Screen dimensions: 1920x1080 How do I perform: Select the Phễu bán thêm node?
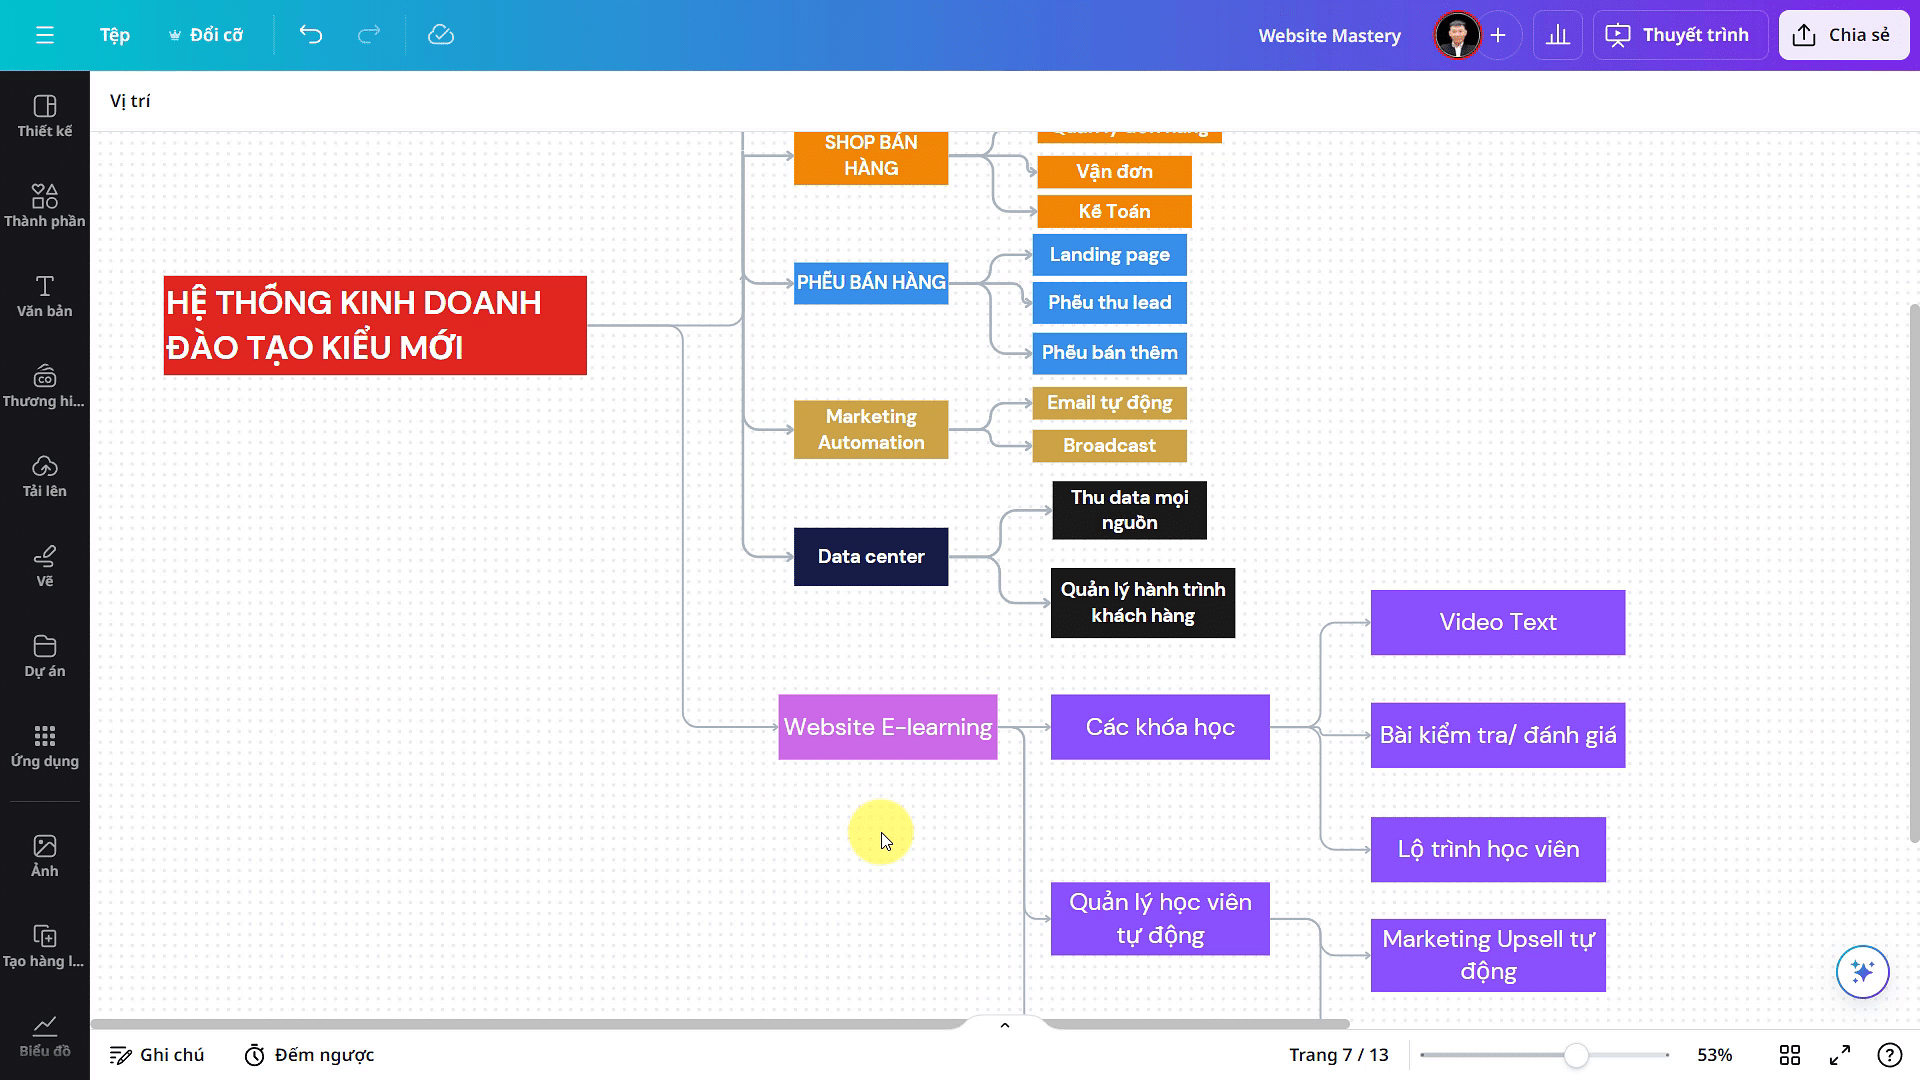coord(1109,353)
